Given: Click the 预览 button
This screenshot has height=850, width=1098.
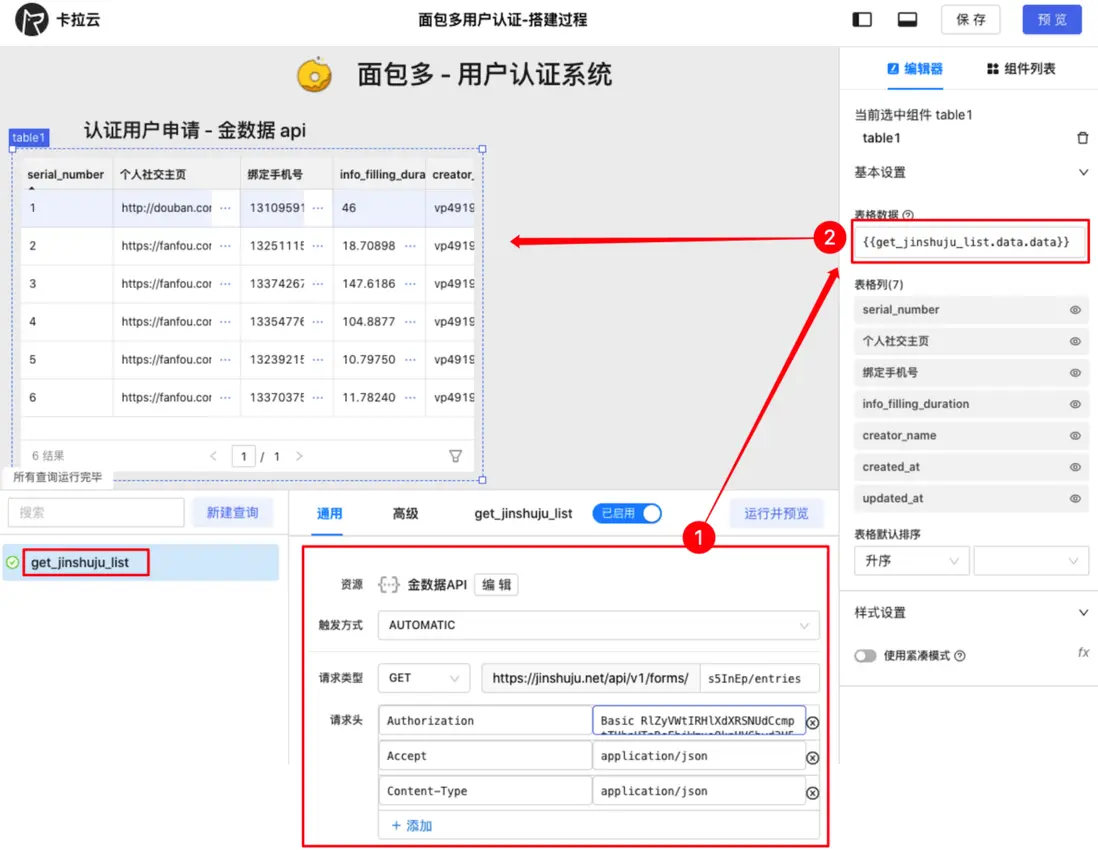Looking at the screenshot, I should click(x=1052, y=20).
